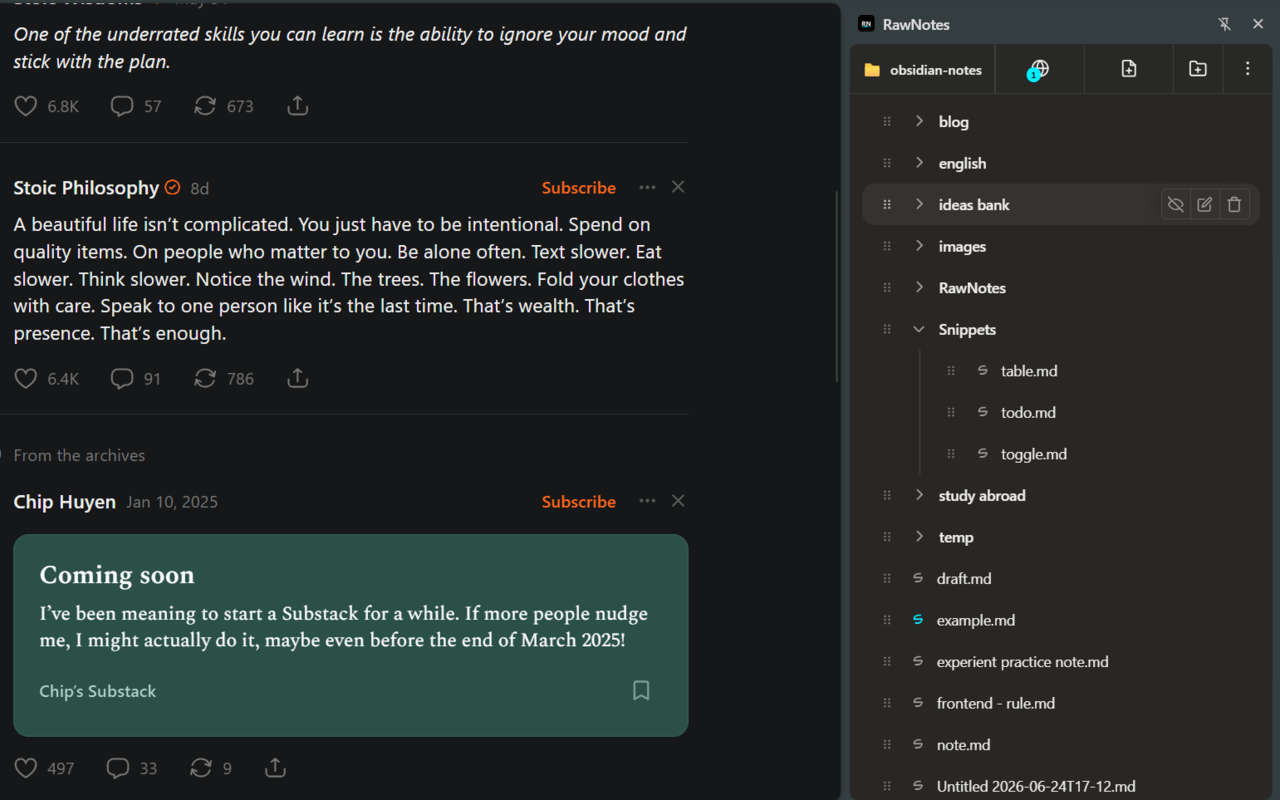Open the Coming soon post card
This screenshot has height=800, width=1280.
tap(350, 635)
